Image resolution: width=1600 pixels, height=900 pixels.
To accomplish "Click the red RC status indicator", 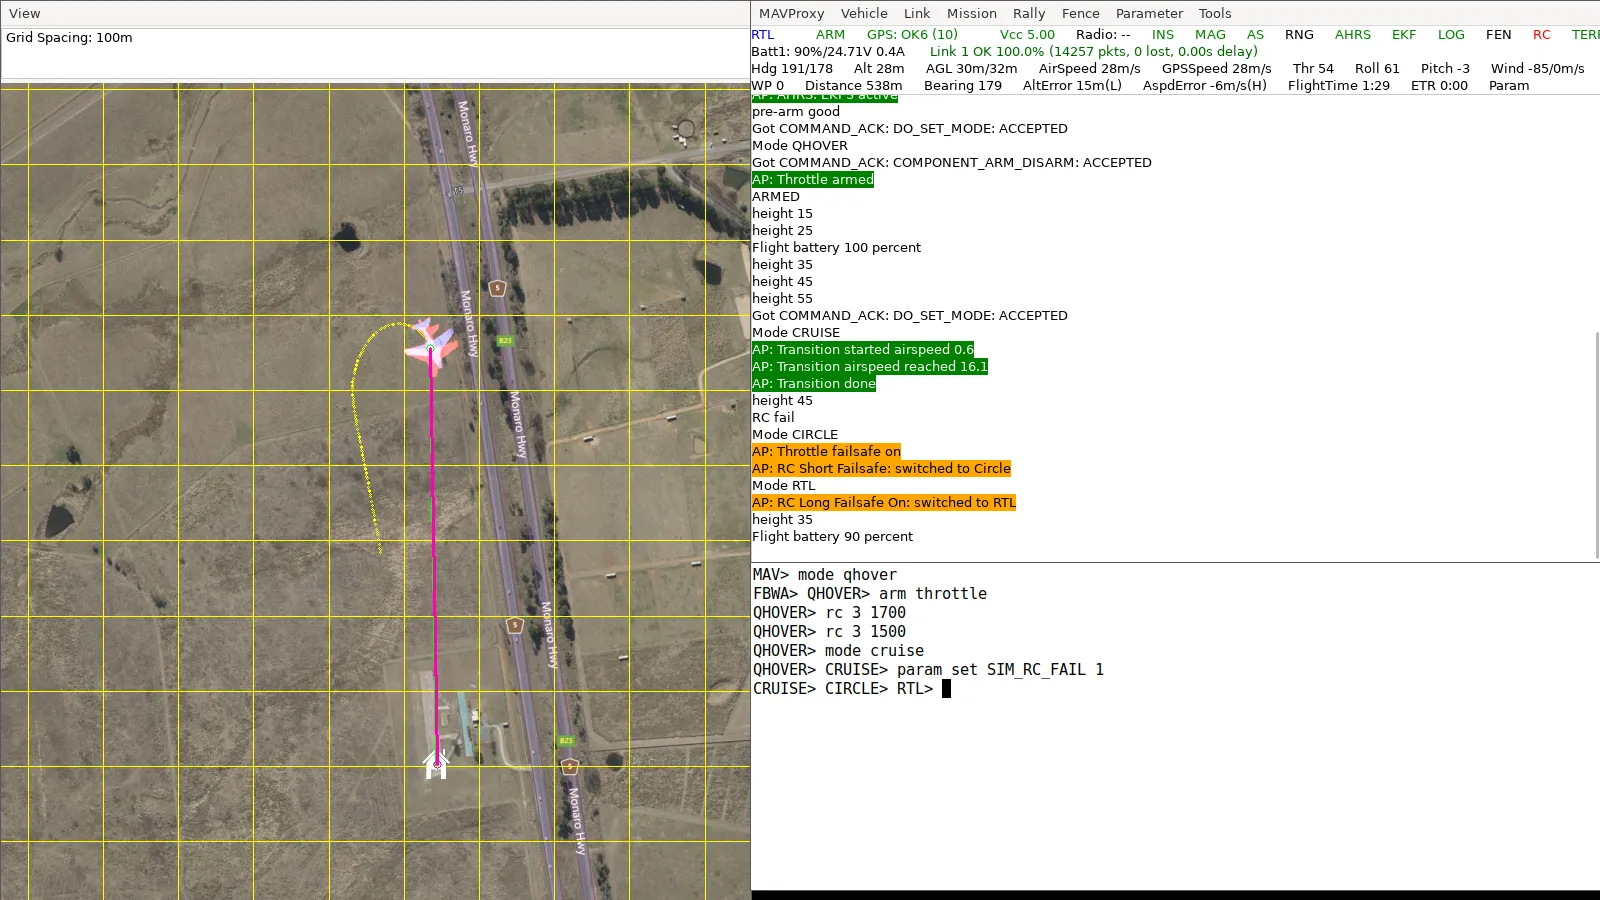I will [1542, 34].
